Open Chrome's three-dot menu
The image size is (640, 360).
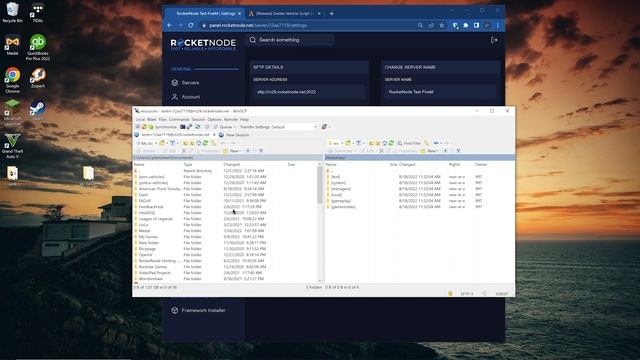point(498,25)
